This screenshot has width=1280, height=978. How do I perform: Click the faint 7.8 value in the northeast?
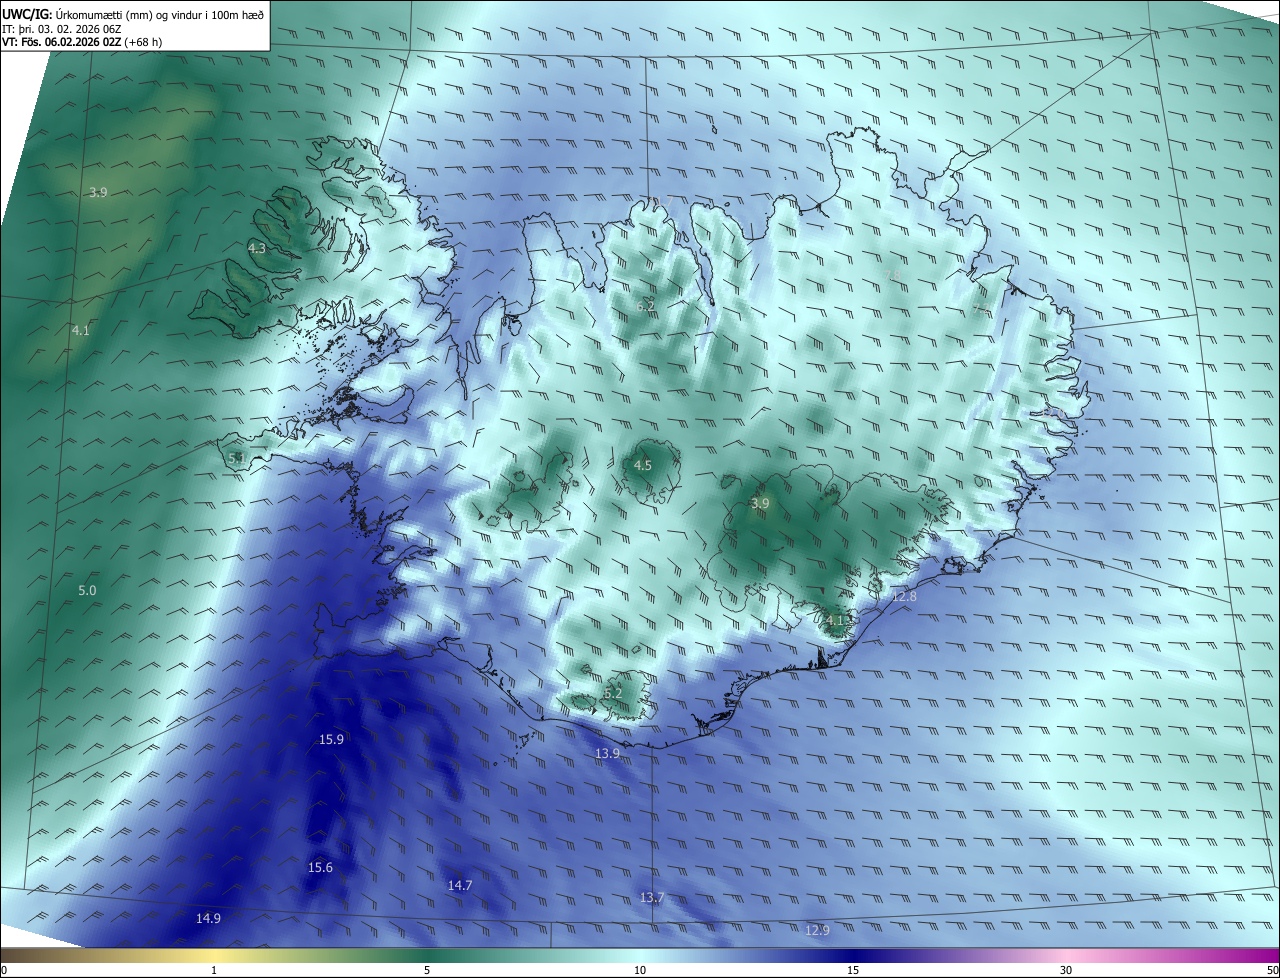[x=893, y=275]
